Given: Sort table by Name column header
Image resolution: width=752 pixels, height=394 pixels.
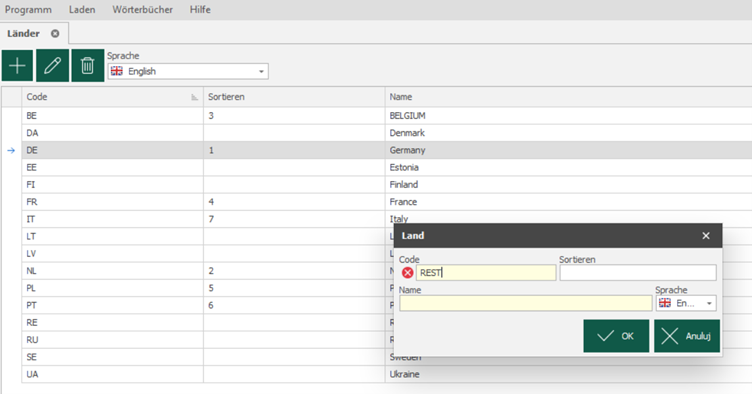Looking at the screenshot, I should (568, 97).
